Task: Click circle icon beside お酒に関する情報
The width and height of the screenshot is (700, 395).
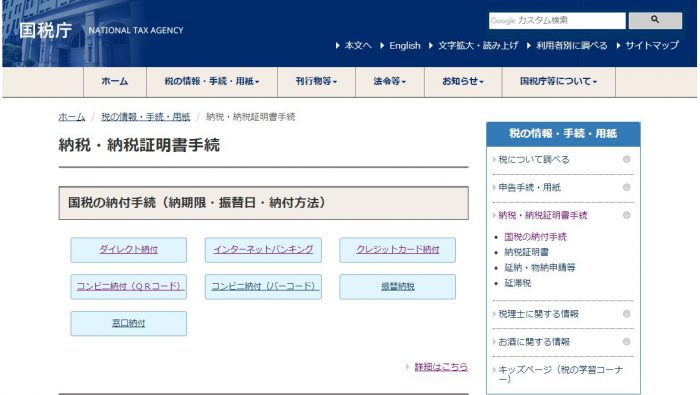Action: click(x=626, y=341)
